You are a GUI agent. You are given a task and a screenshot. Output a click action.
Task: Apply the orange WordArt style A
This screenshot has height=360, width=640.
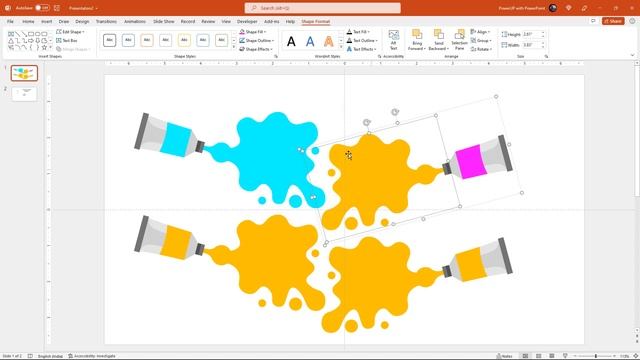pos(329,41)
